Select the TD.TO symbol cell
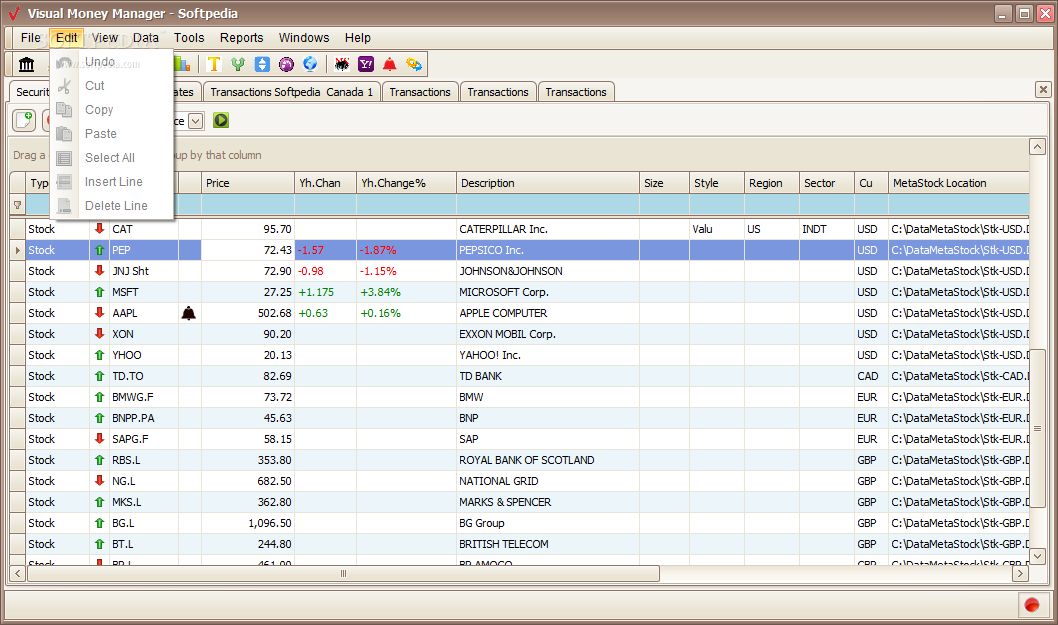 coord(144,376)
